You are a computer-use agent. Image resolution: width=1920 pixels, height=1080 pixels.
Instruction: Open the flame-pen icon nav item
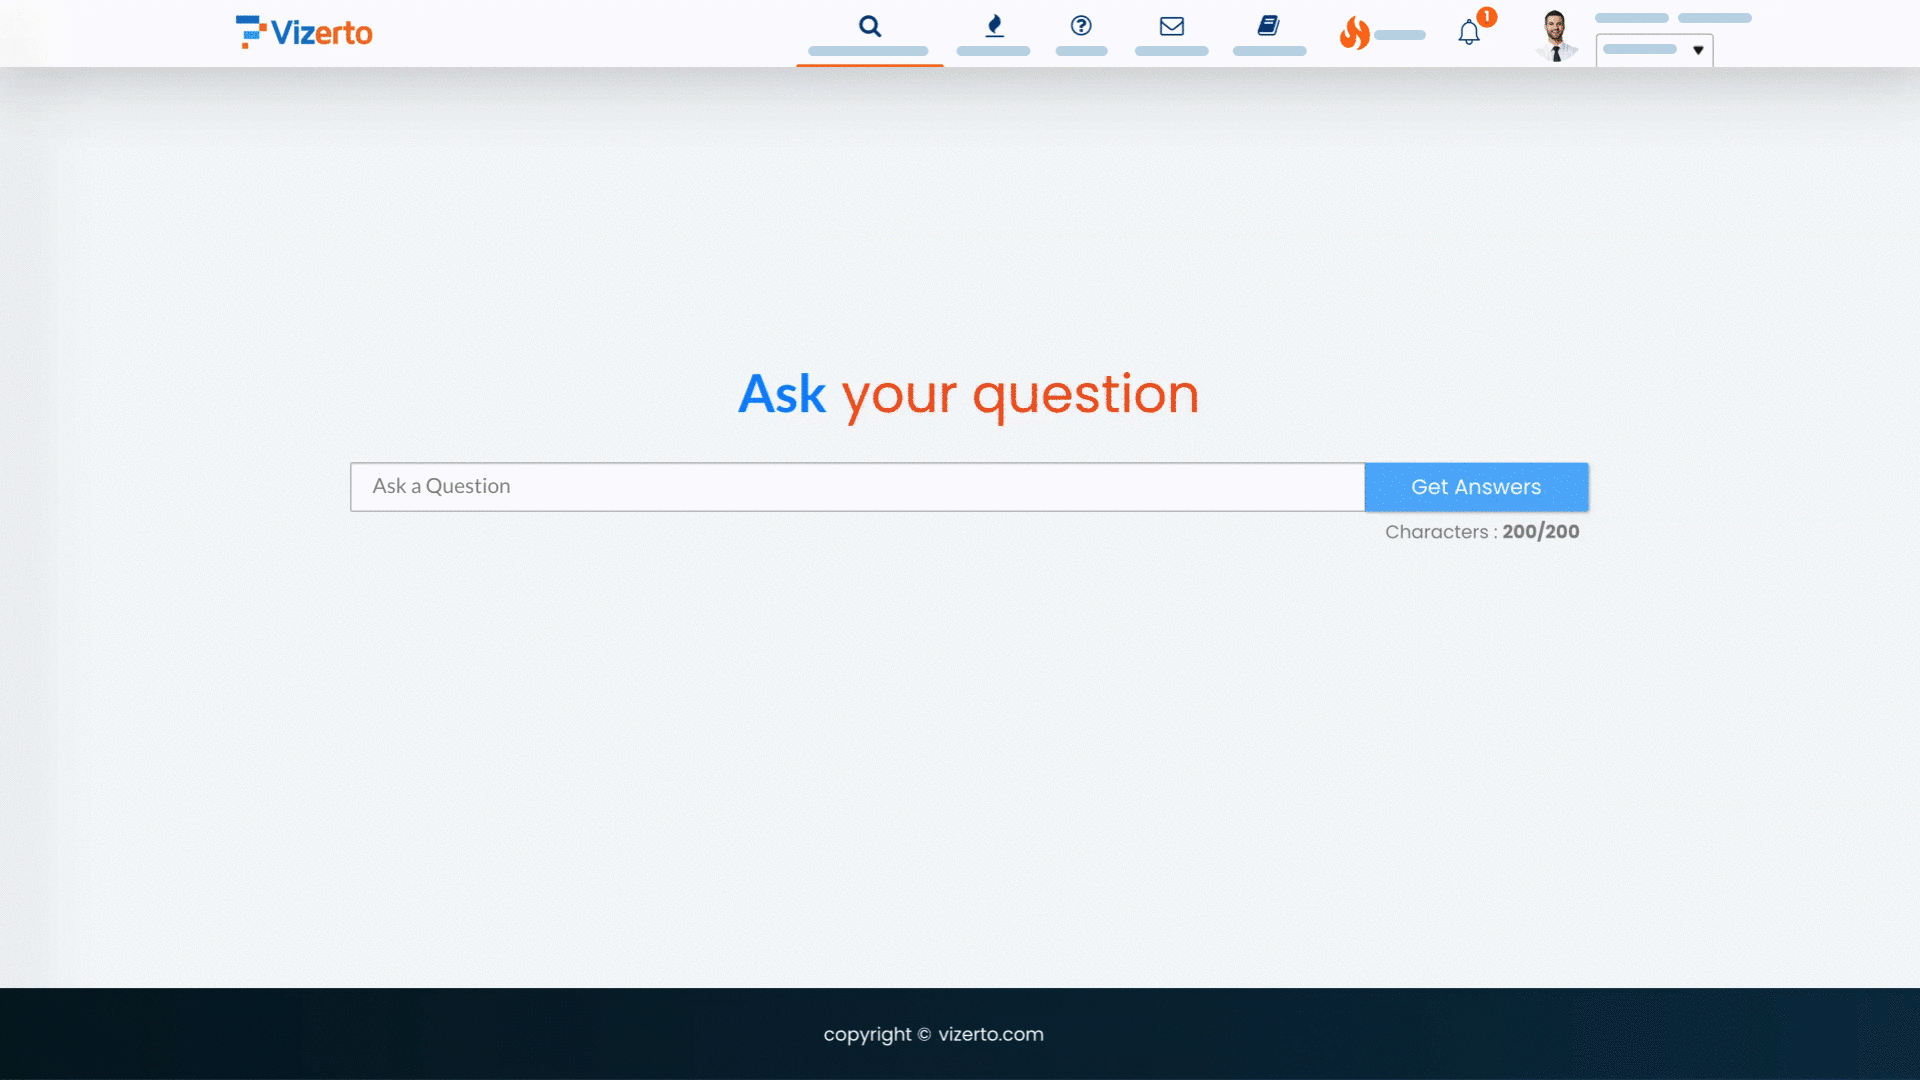(x=994, y=26)
